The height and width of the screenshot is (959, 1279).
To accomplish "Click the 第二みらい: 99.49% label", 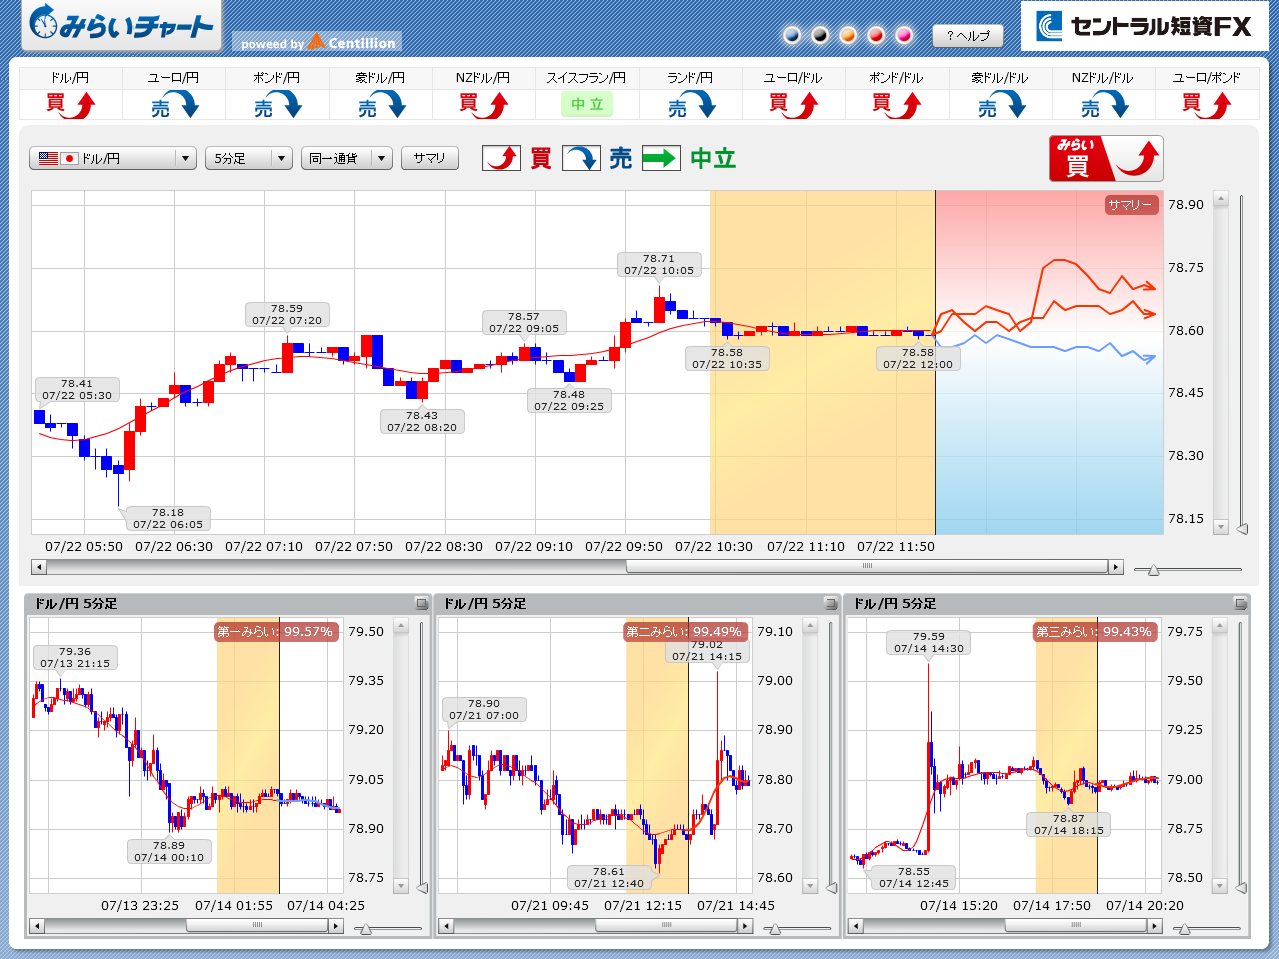I will point(684,631).
